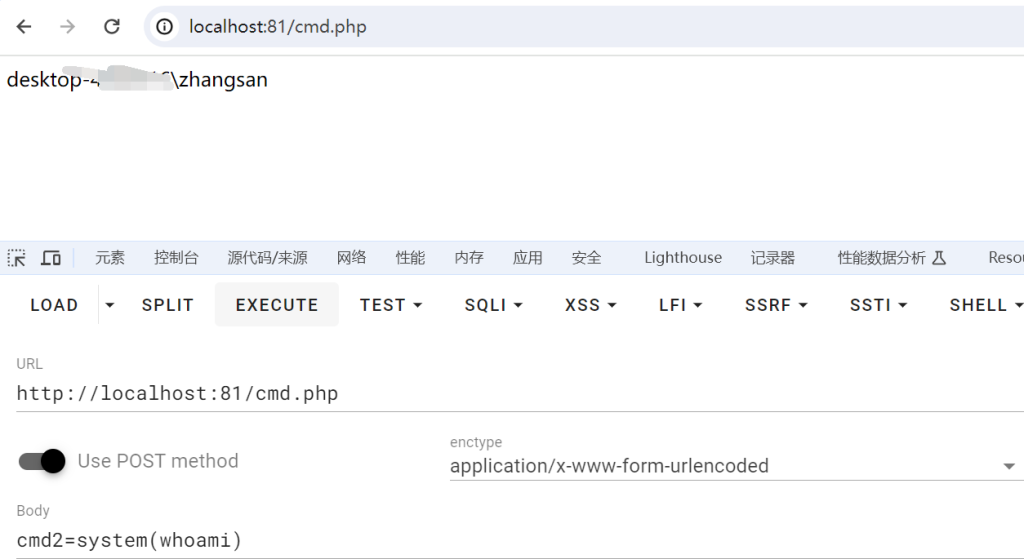Reload the page with refresh icon

point(112,27)
